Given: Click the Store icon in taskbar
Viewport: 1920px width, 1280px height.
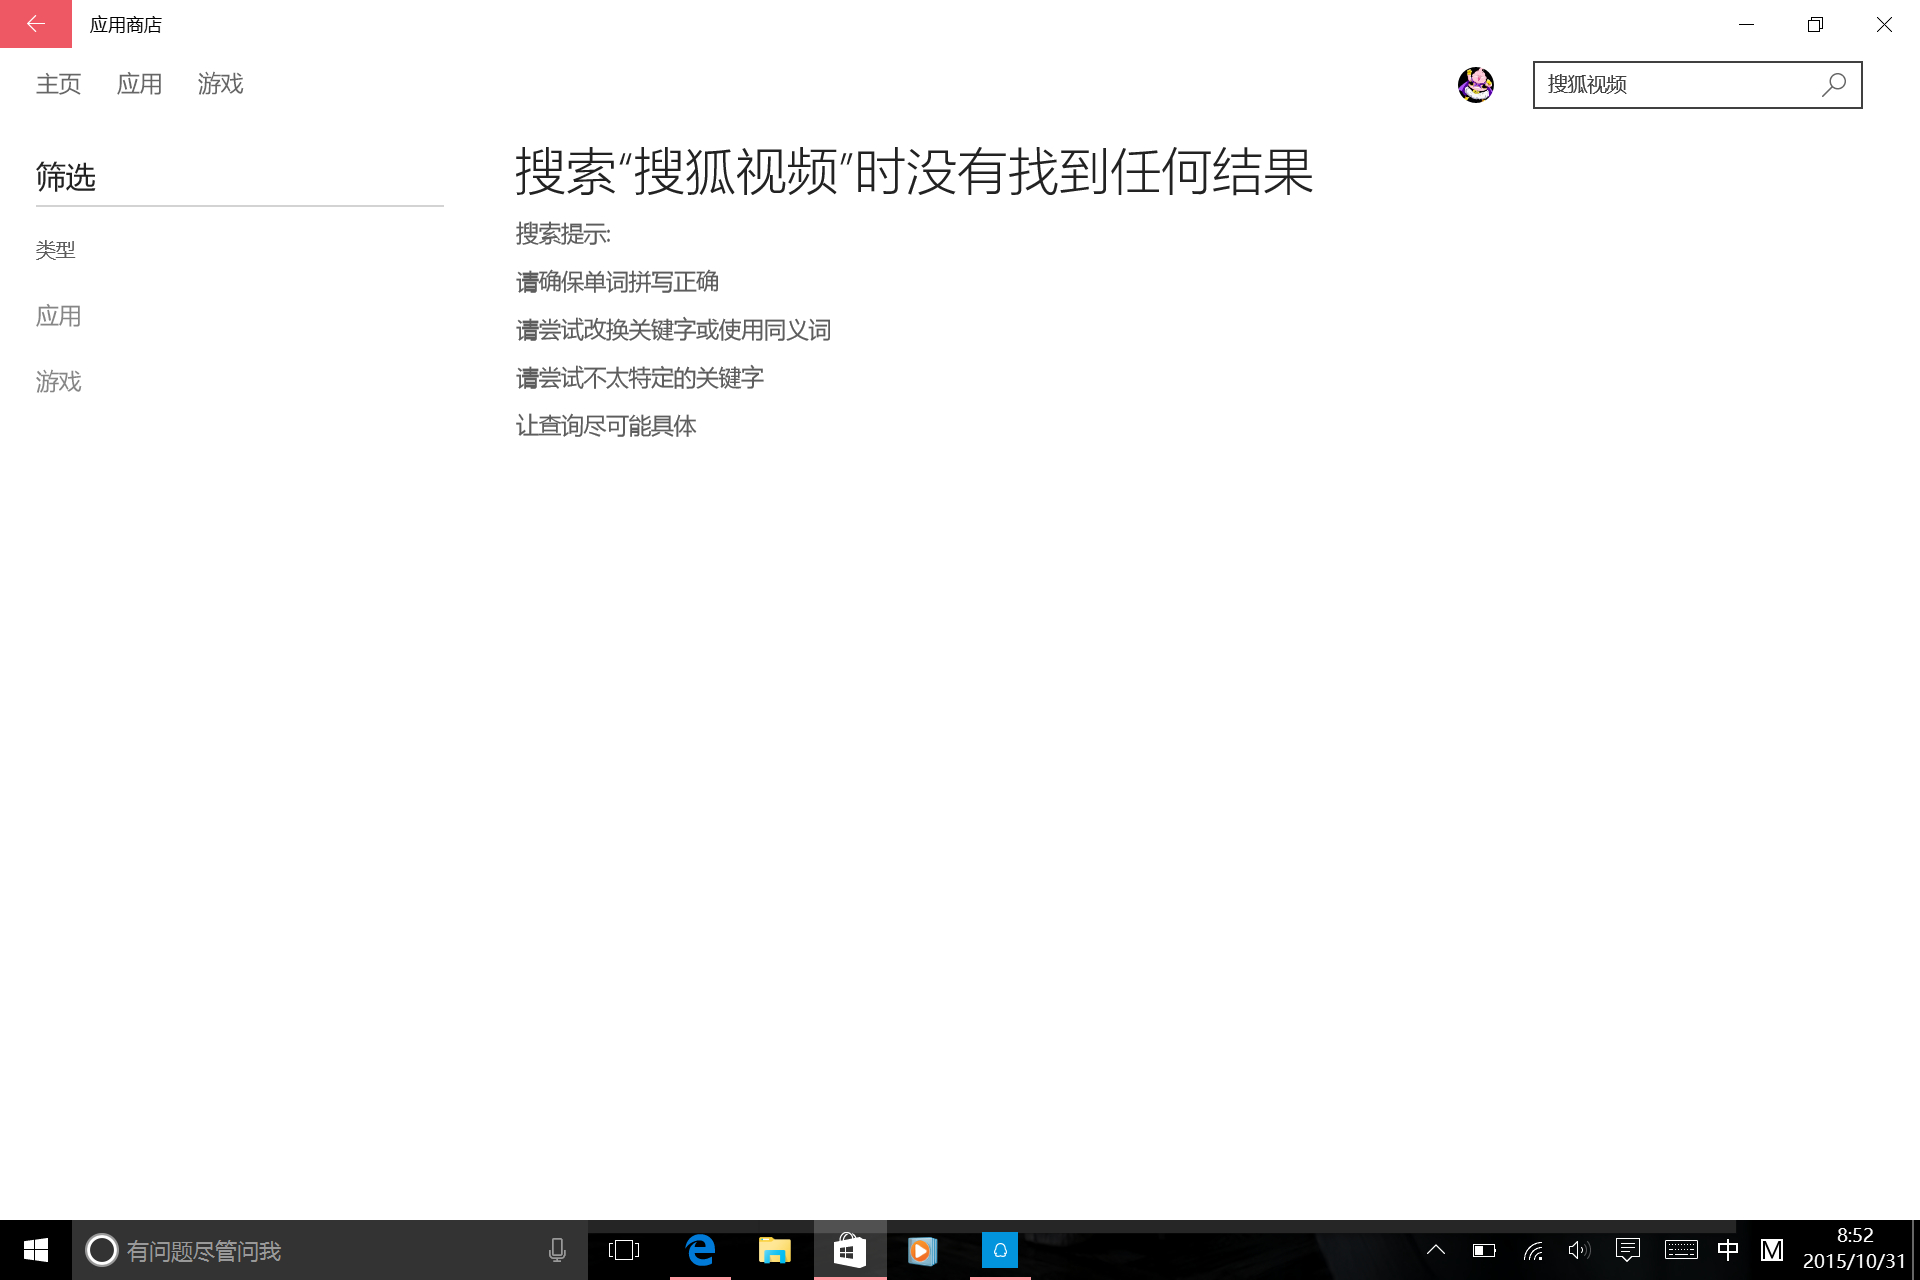Looking at the screenshot, I should (x=849, y=1250).
